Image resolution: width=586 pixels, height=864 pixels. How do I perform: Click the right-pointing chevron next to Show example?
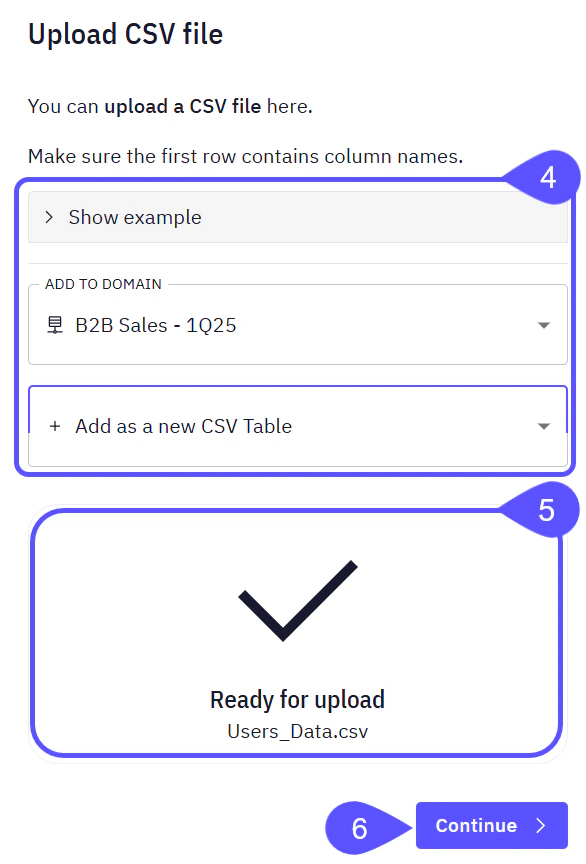click(x=48, y=215)
